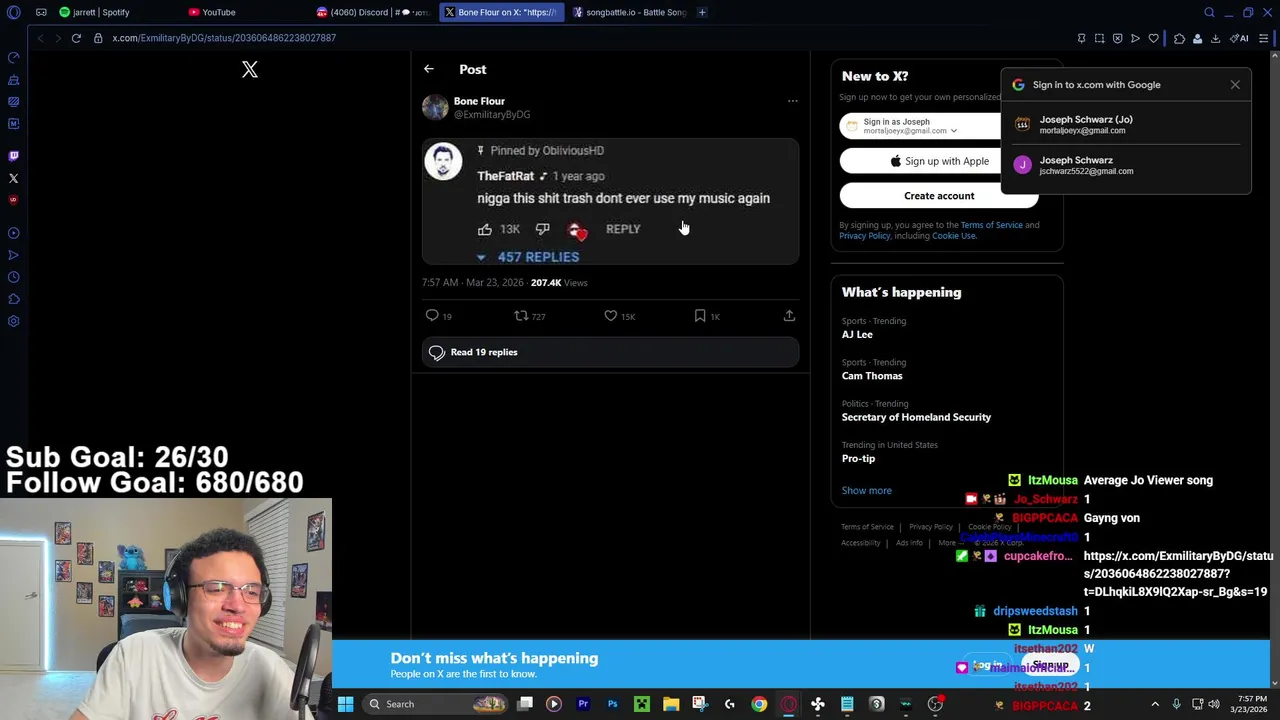Image resolution: width=1280 pixels, height=720 pixels.
Task: Click Show more under What's happening
Action: [x=866, y=490]
